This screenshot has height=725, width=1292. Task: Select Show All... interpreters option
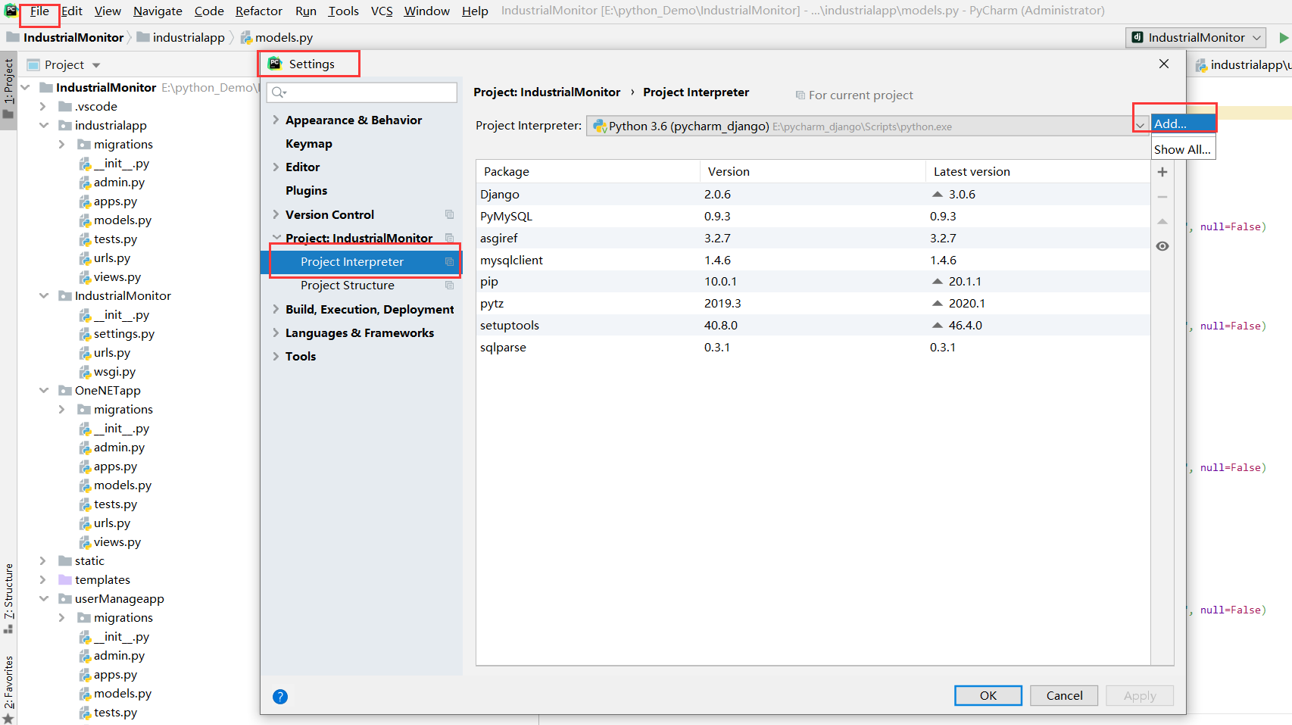point(1183,149)
